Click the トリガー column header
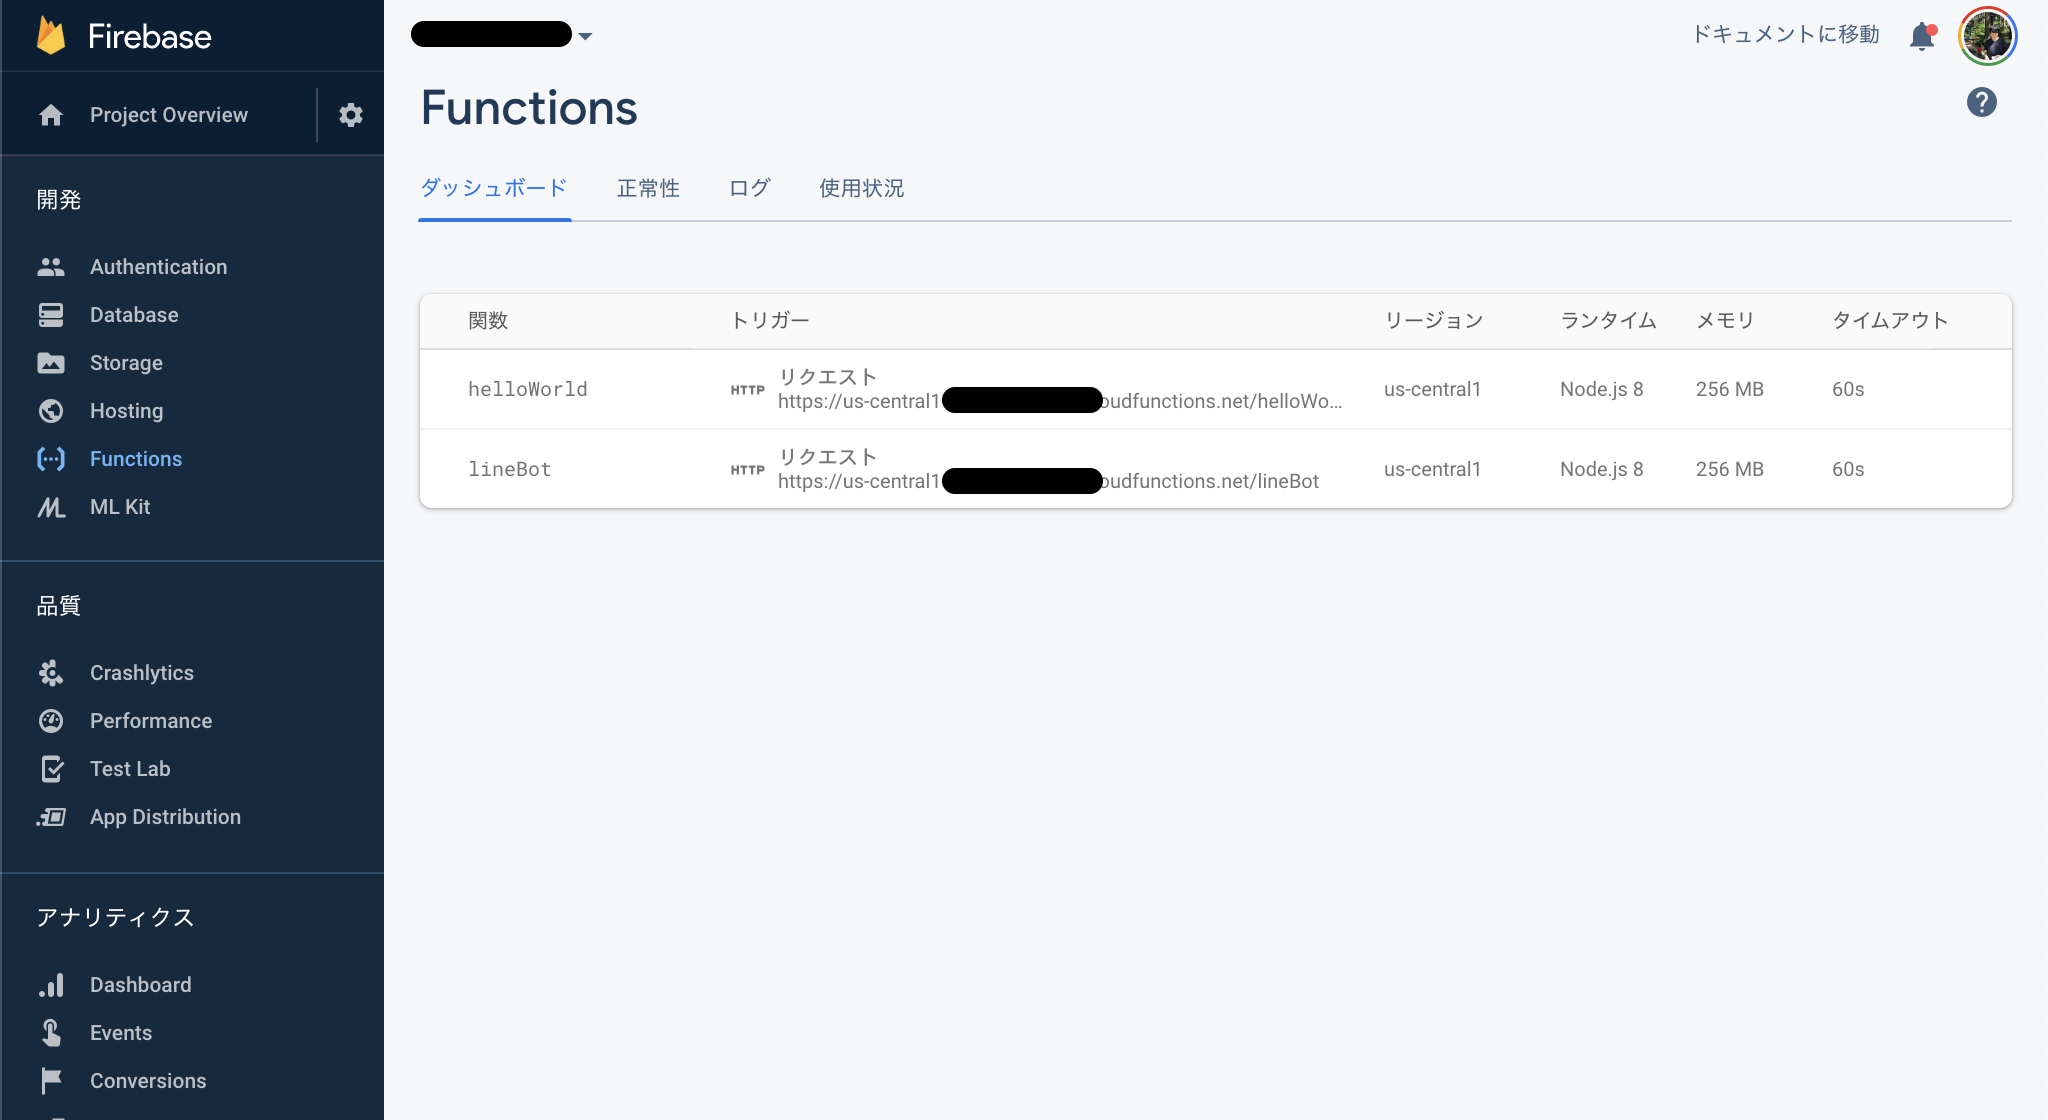 [770, 321]
